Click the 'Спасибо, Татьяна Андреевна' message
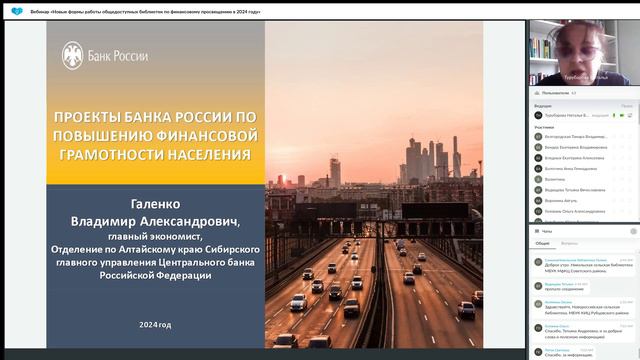Screen dimensions: 640x360 click(583, 334)
